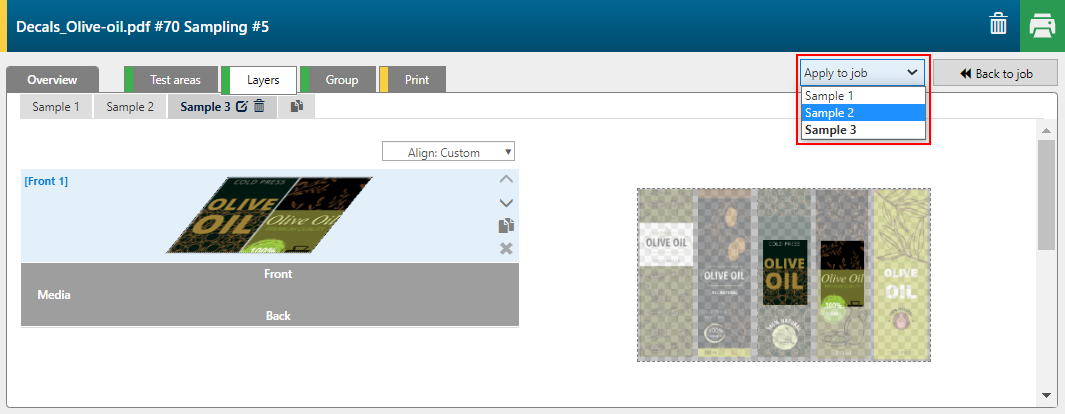Open the Align: Custom dropdown
The height and width of the screenshot is (414, 1065).
(448, 153)
